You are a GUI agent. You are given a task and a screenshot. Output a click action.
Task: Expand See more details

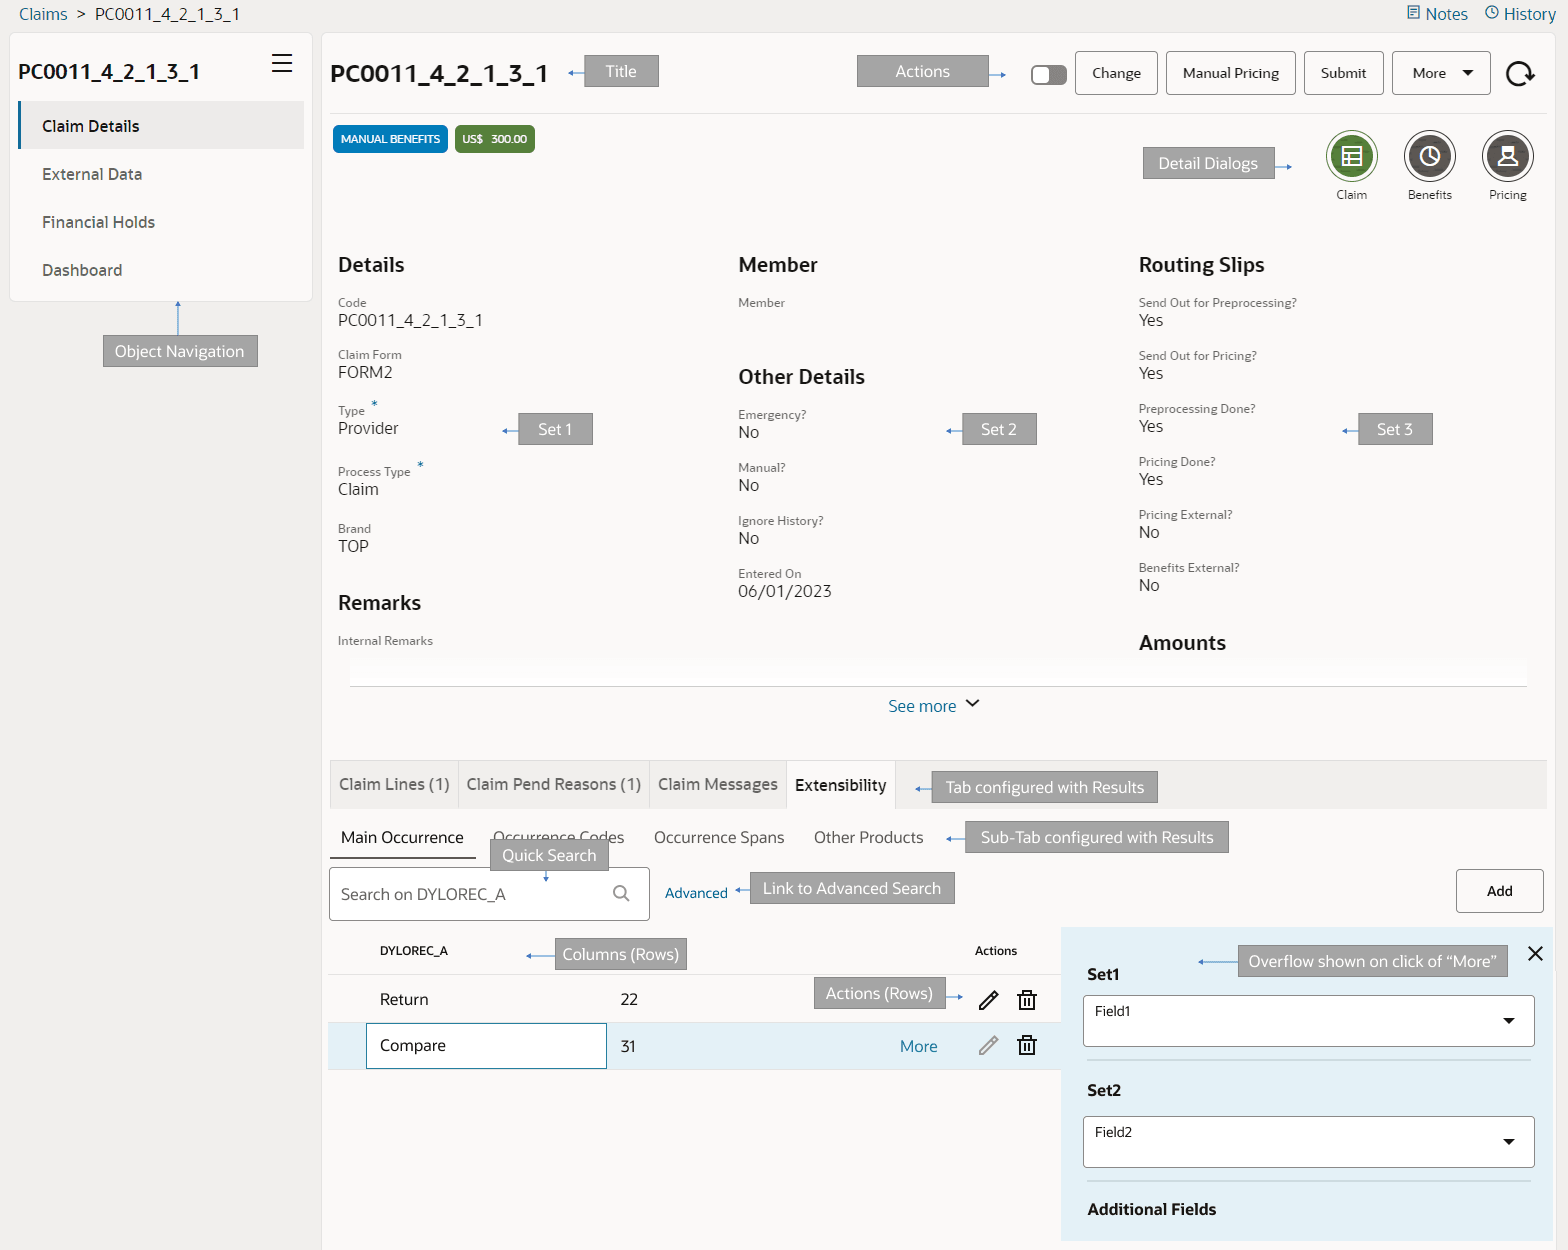[x=933, y=706]
